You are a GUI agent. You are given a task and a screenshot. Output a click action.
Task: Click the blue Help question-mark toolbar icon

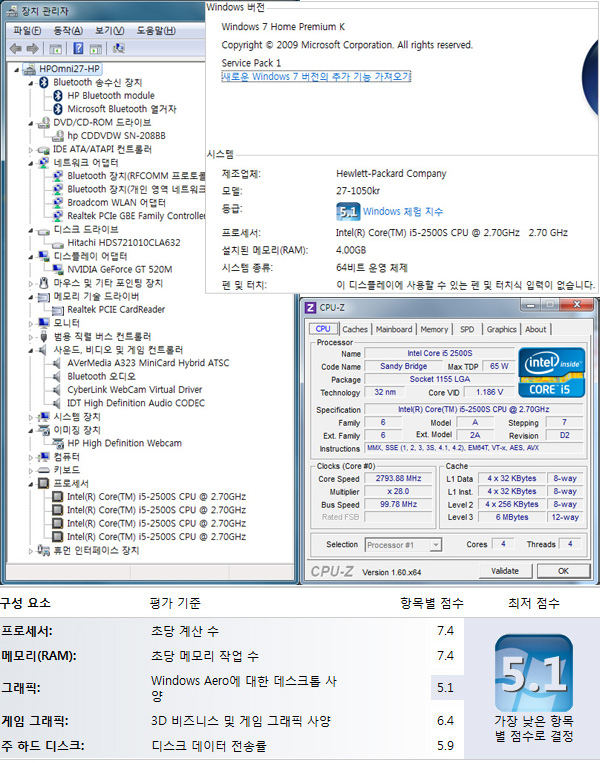click(x=78, y=48)
